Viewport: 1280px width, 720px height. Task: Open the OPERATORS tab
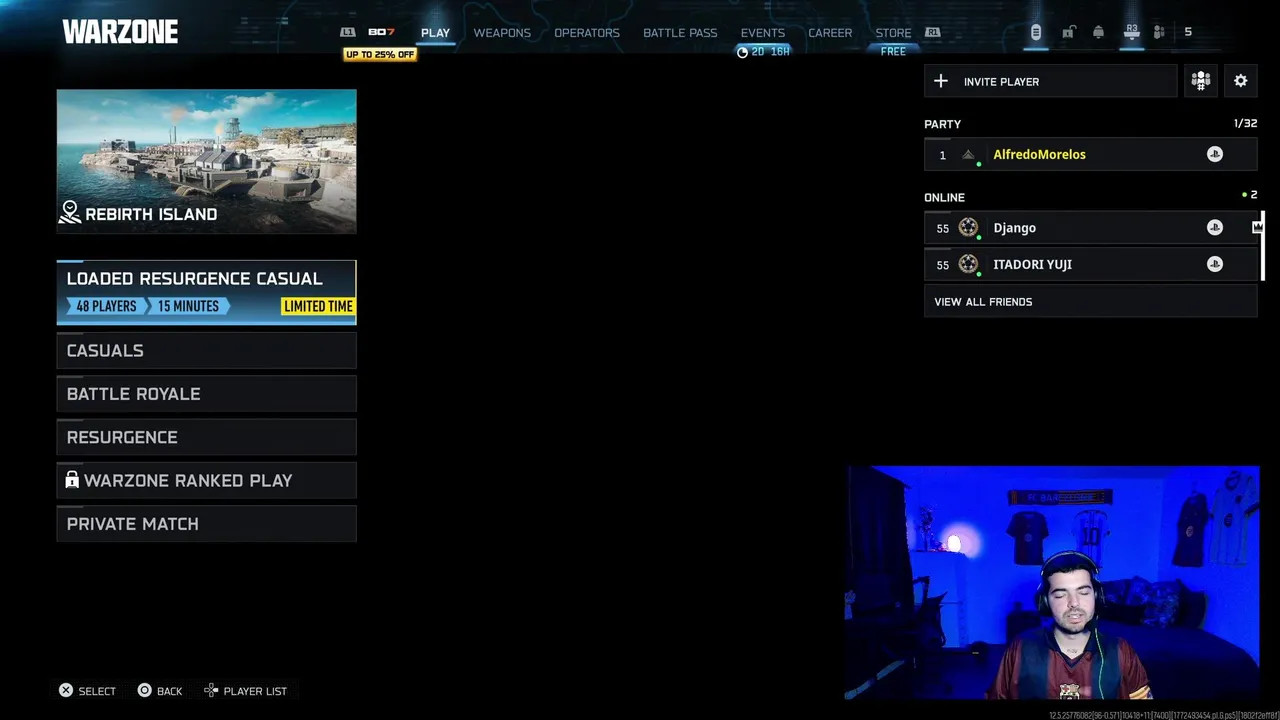pos(587,33)
